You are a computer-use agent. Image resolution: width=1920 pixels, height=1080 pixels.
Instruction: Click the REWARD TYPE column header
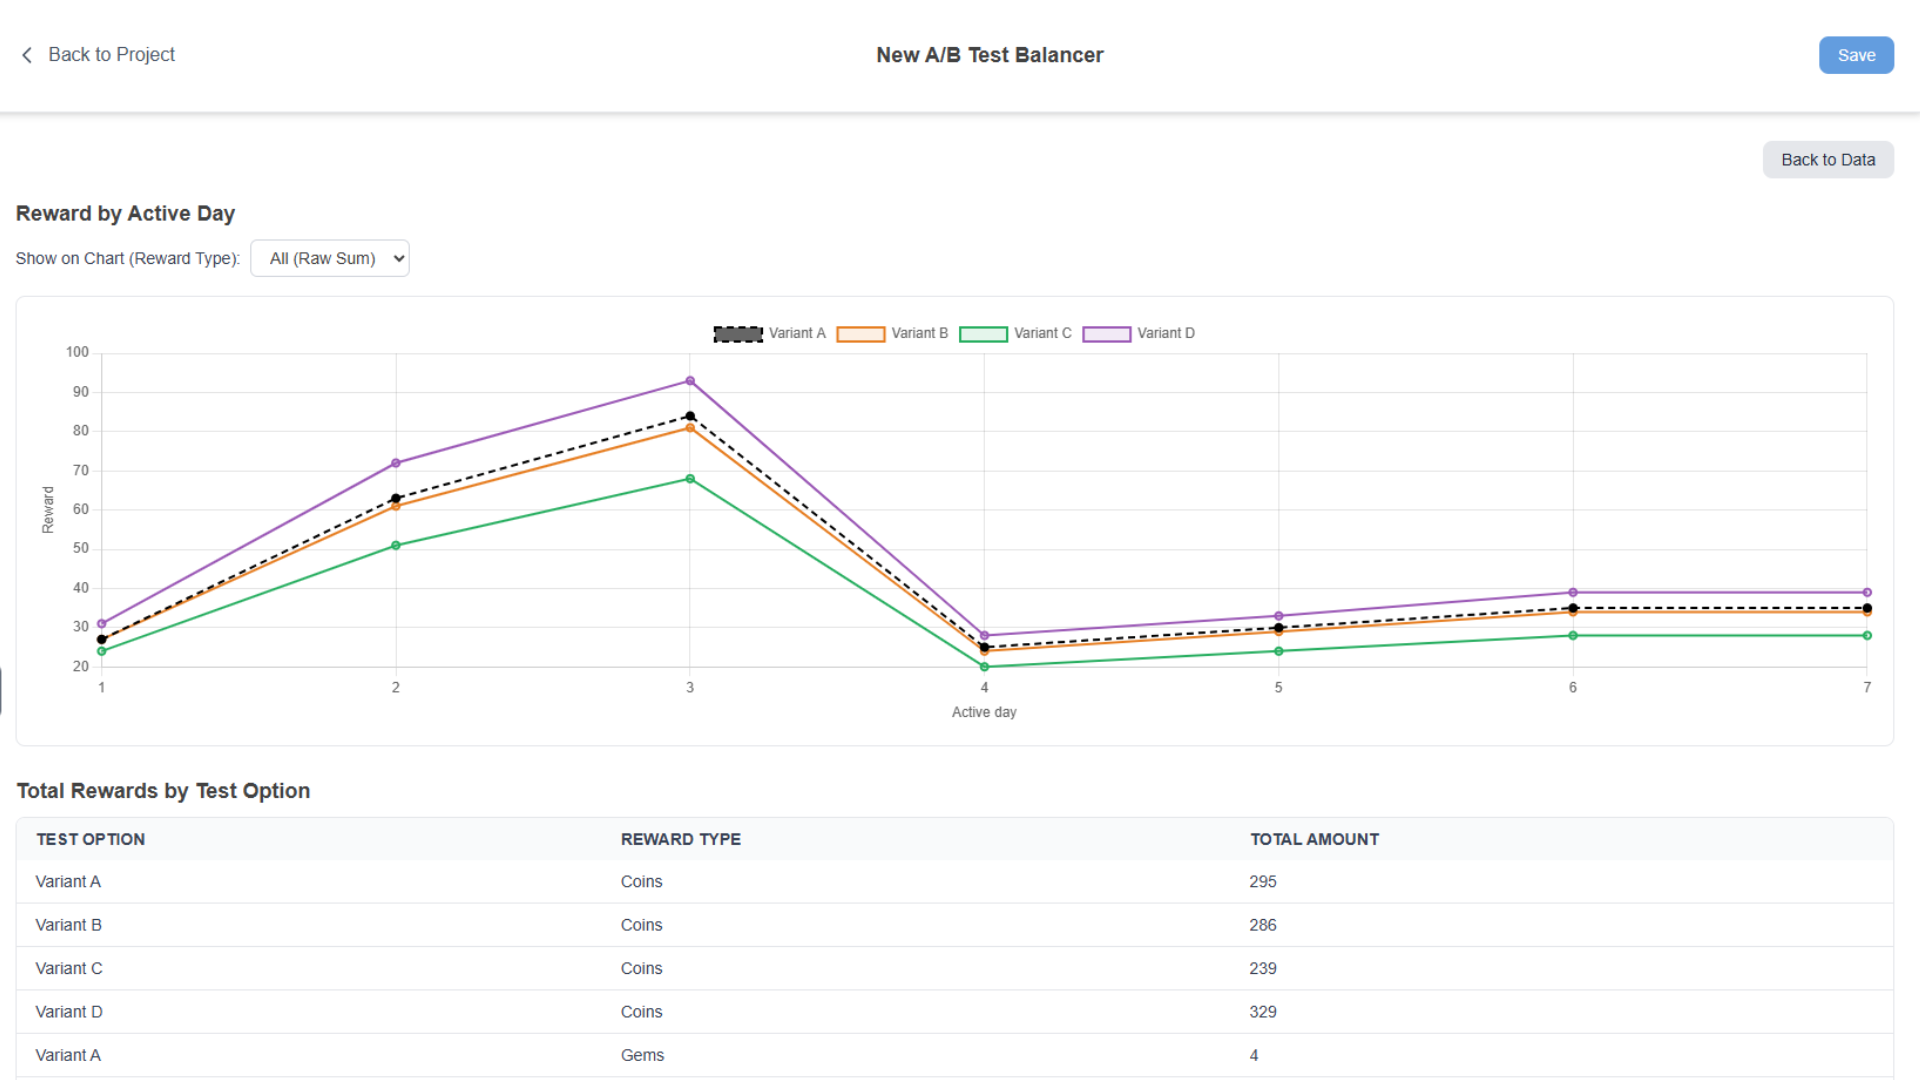681,839
